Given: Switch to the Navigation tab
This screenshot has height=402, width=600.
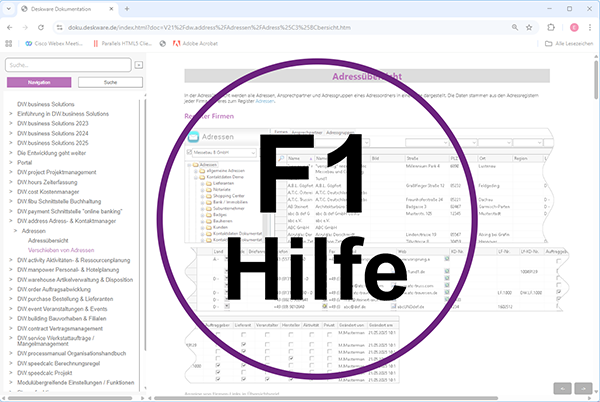Looking at the screenshot, I should point(39,82).
